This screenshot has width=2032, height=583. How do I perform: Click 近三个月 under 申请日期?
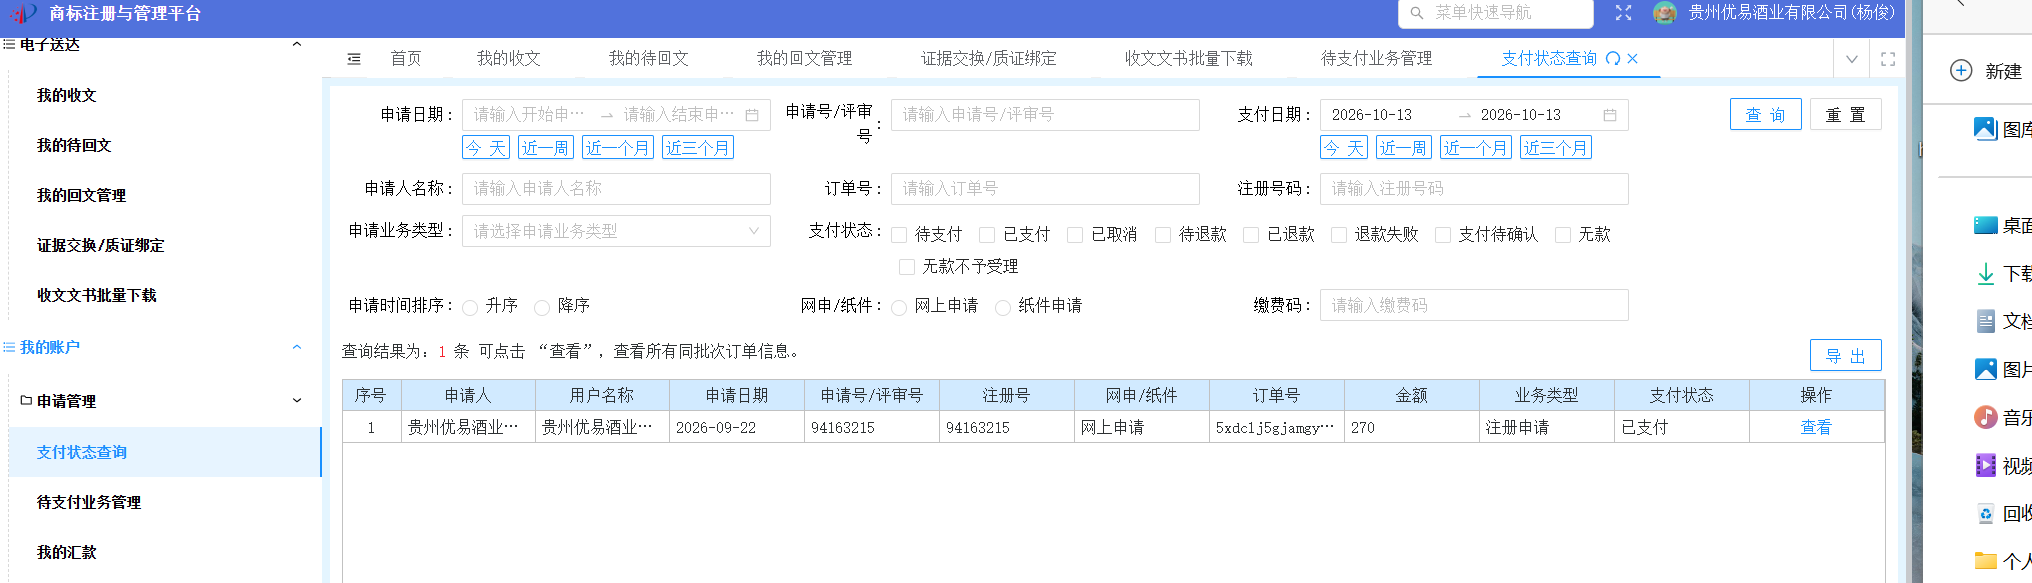pyautogui.click(x=698, y=148)
